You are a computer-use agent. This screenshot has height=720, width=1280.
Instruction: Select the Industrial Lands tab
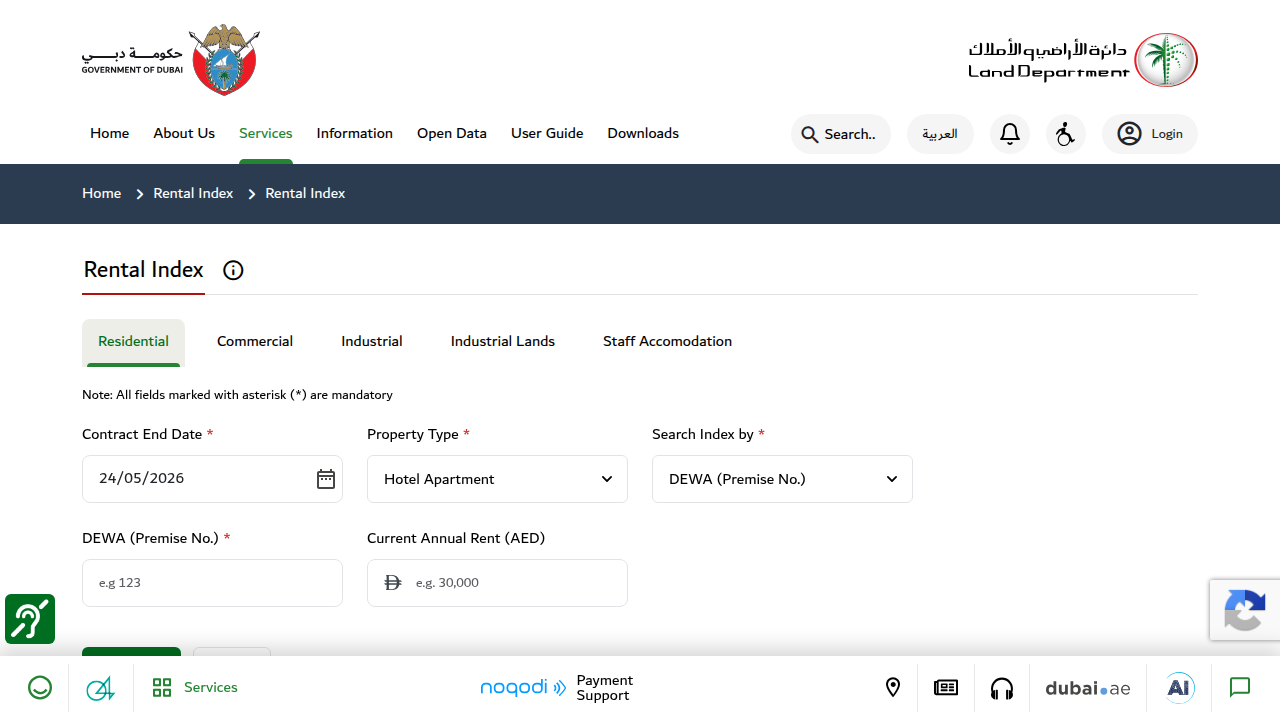coord(503,342)
